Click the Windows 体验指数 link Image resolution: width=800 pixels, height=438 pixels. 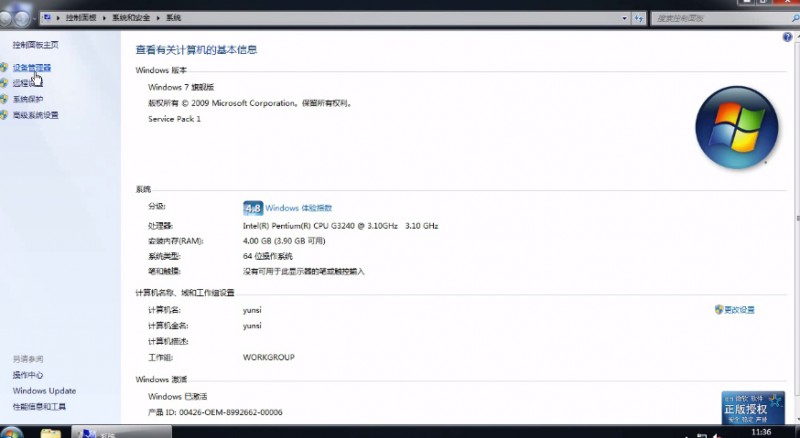[298, 208]
